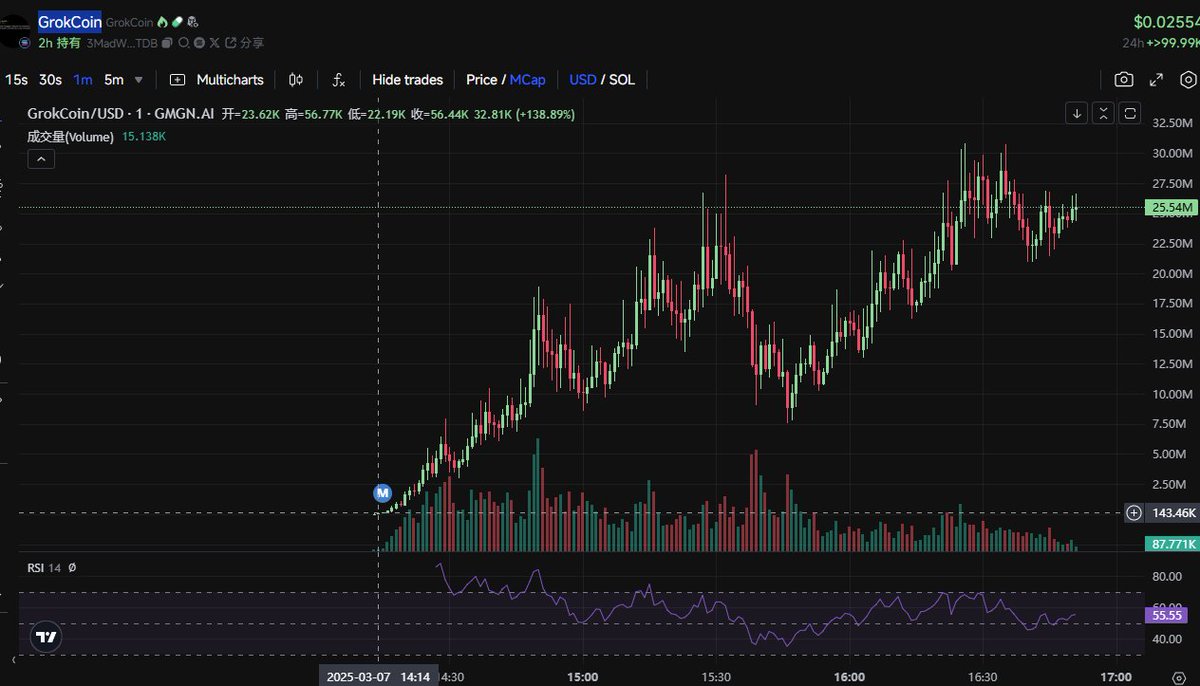Click the TradingView logo
Screen dimensions: 1200x686
(x=45, y=637)
